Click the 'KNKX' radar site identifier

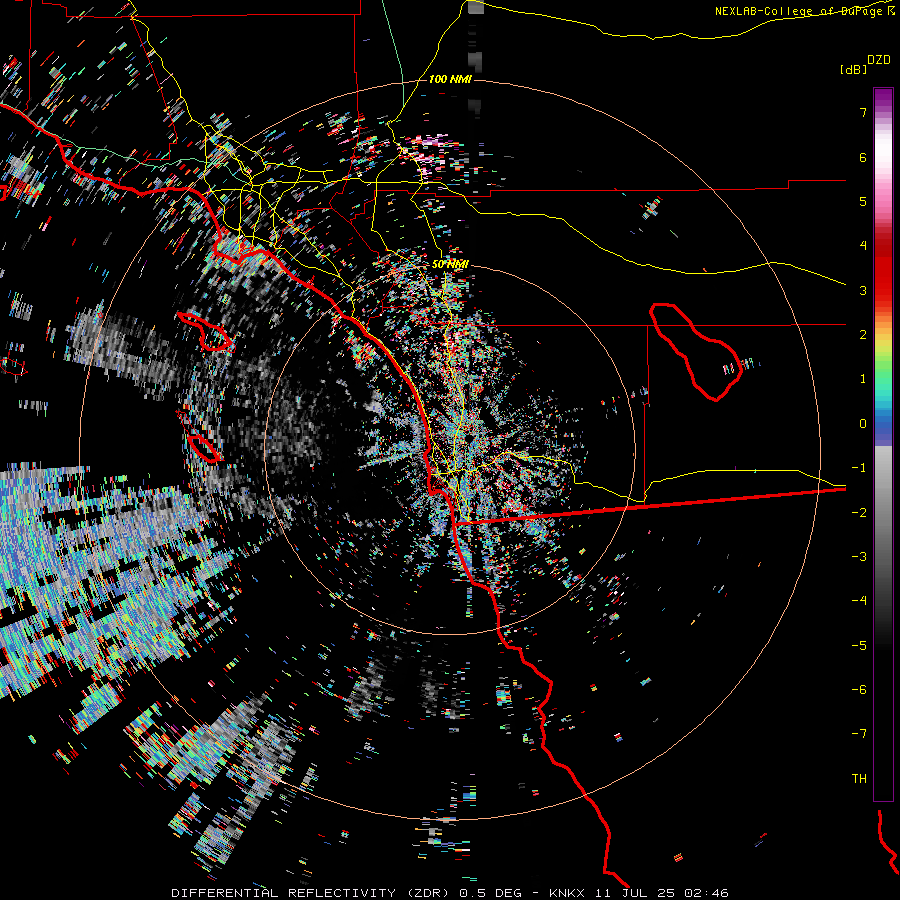point(567,893)
